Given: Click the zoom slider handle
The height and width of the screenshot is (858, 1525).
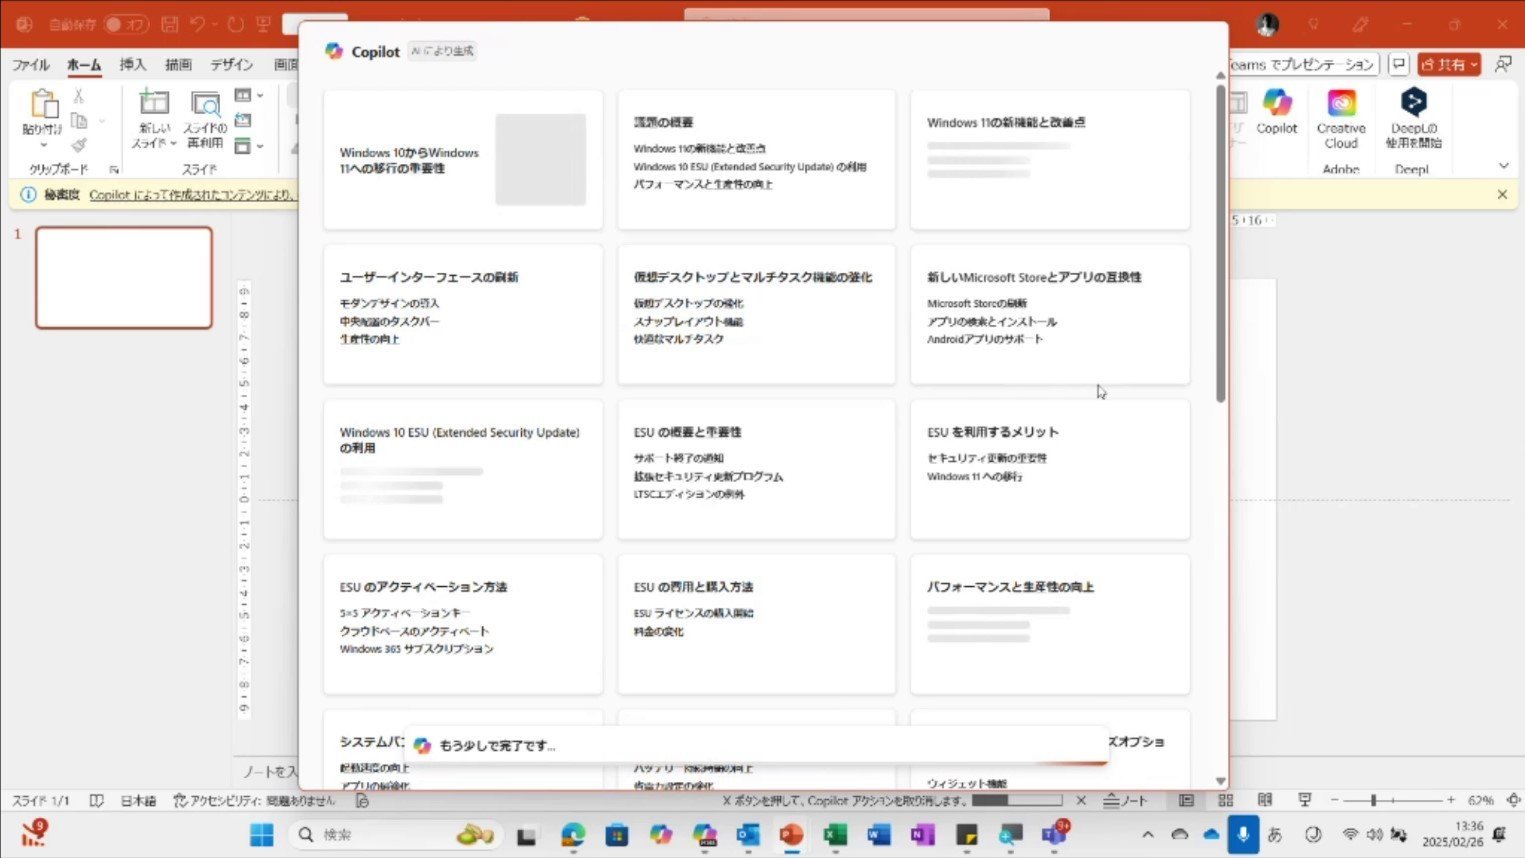Looking at the screenshot, I should click(x=1374, y=801).
